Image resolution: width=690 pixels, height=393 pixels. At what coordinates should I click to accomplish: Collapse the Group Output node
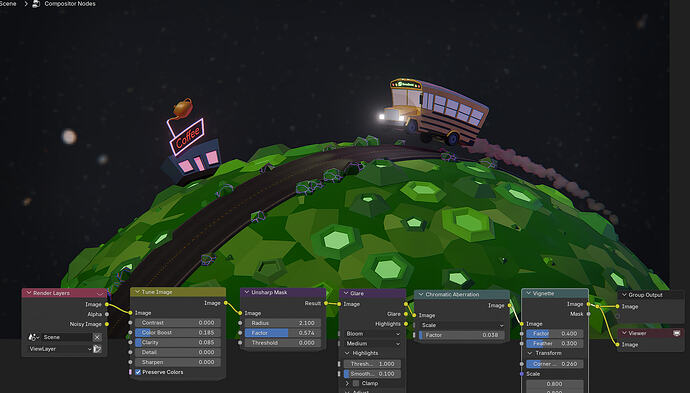624,295
